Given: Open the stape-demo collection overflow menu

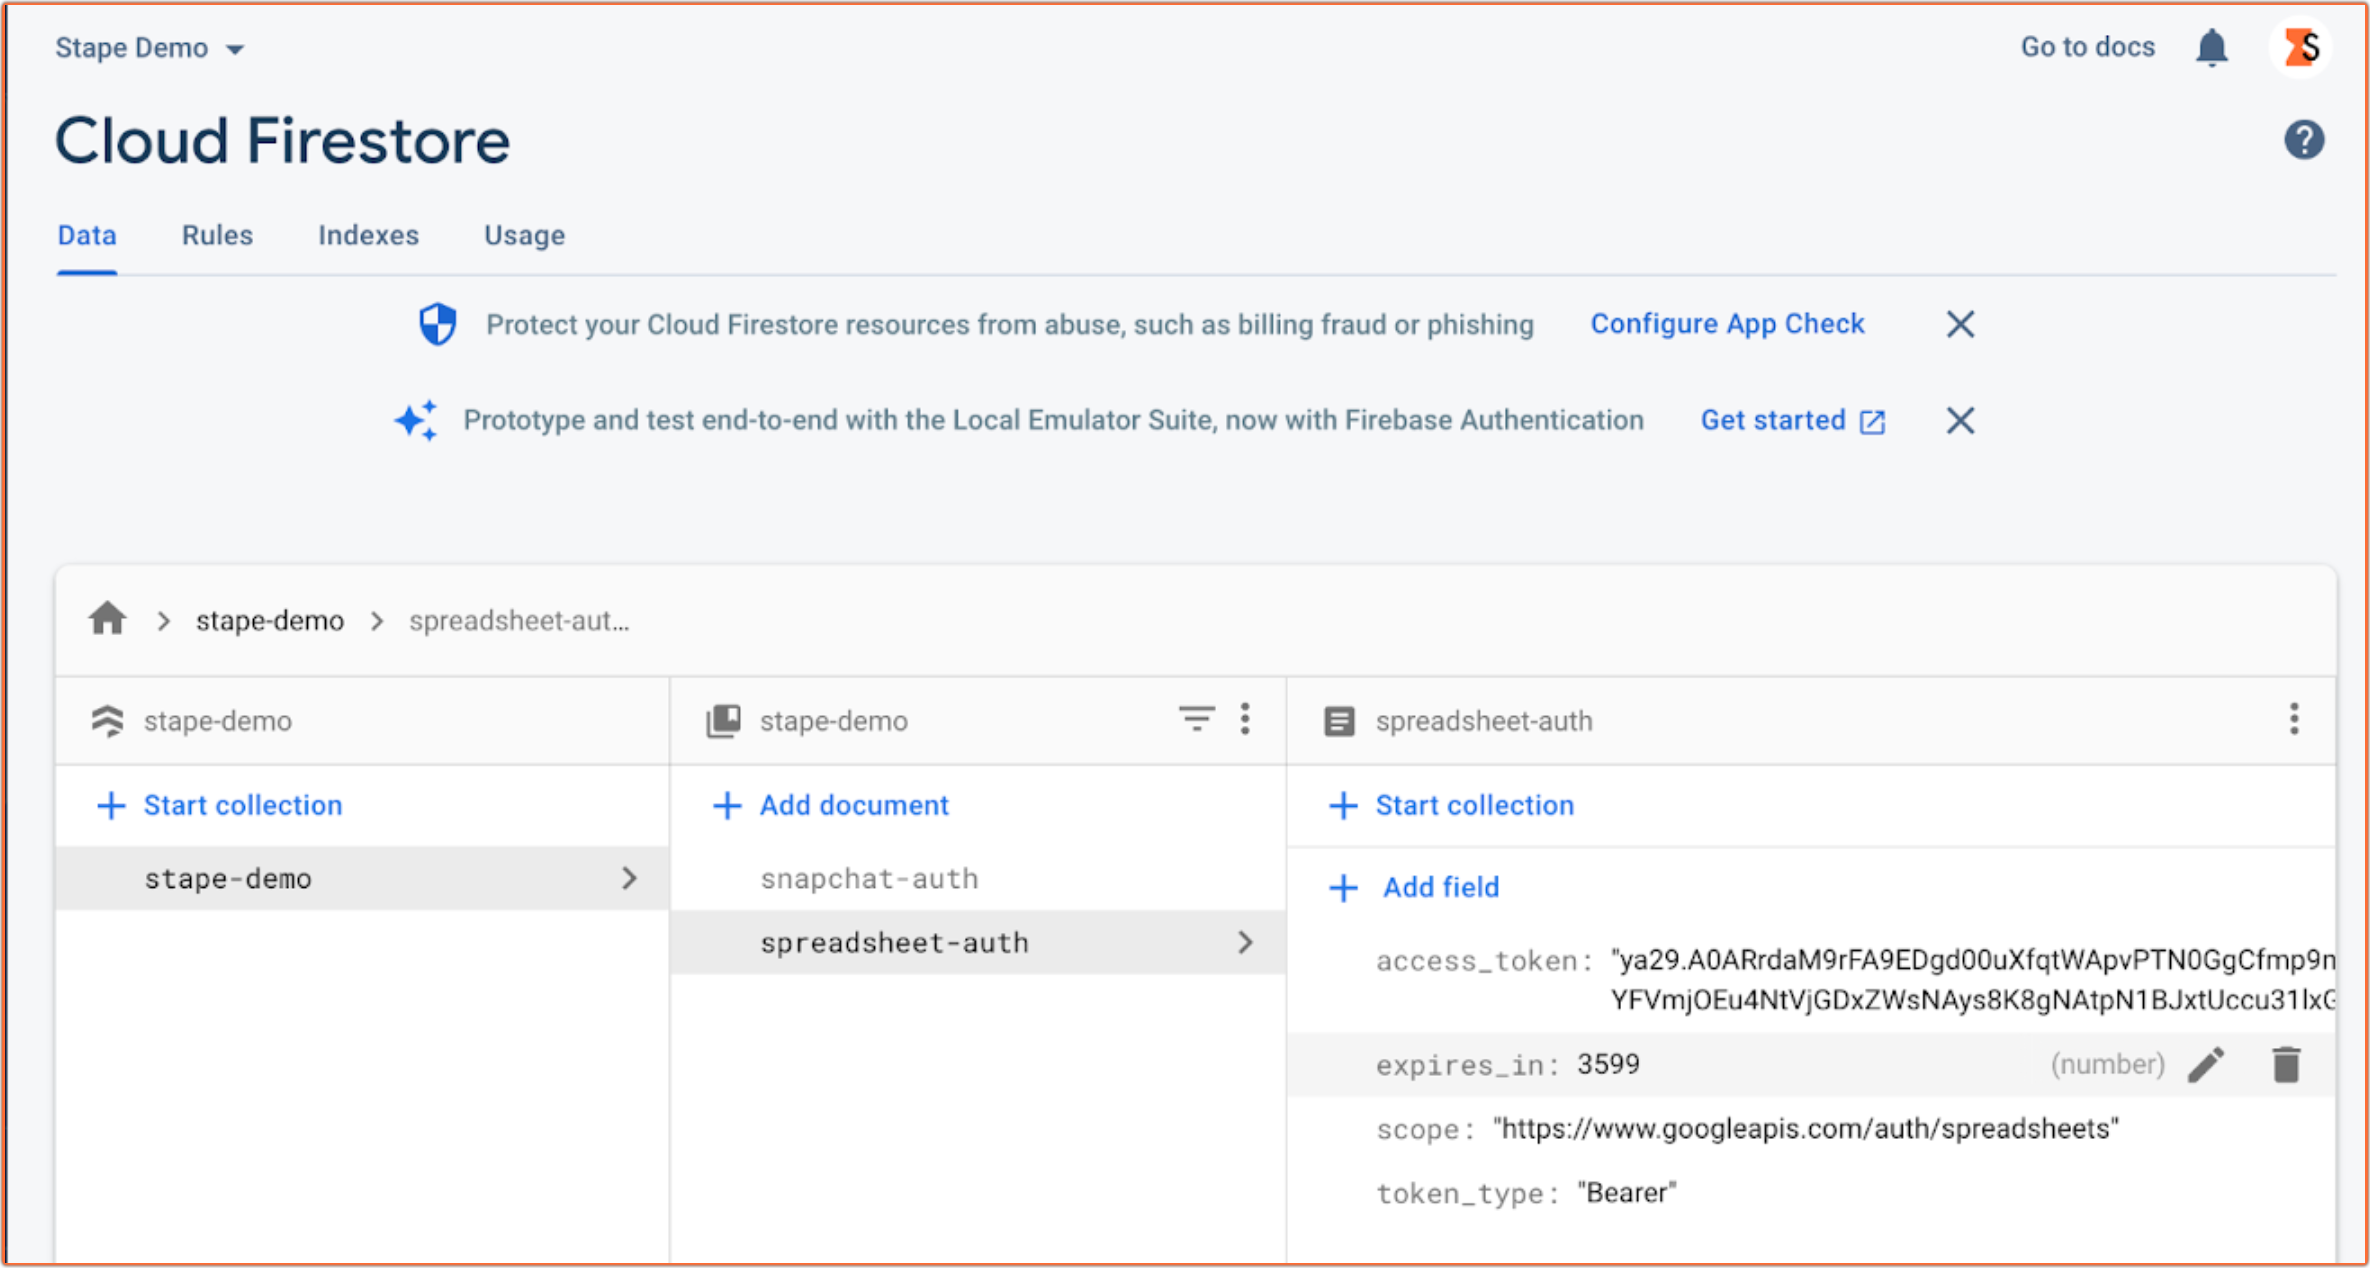Looking at the screenshot, I should [x=1245, y=719].
